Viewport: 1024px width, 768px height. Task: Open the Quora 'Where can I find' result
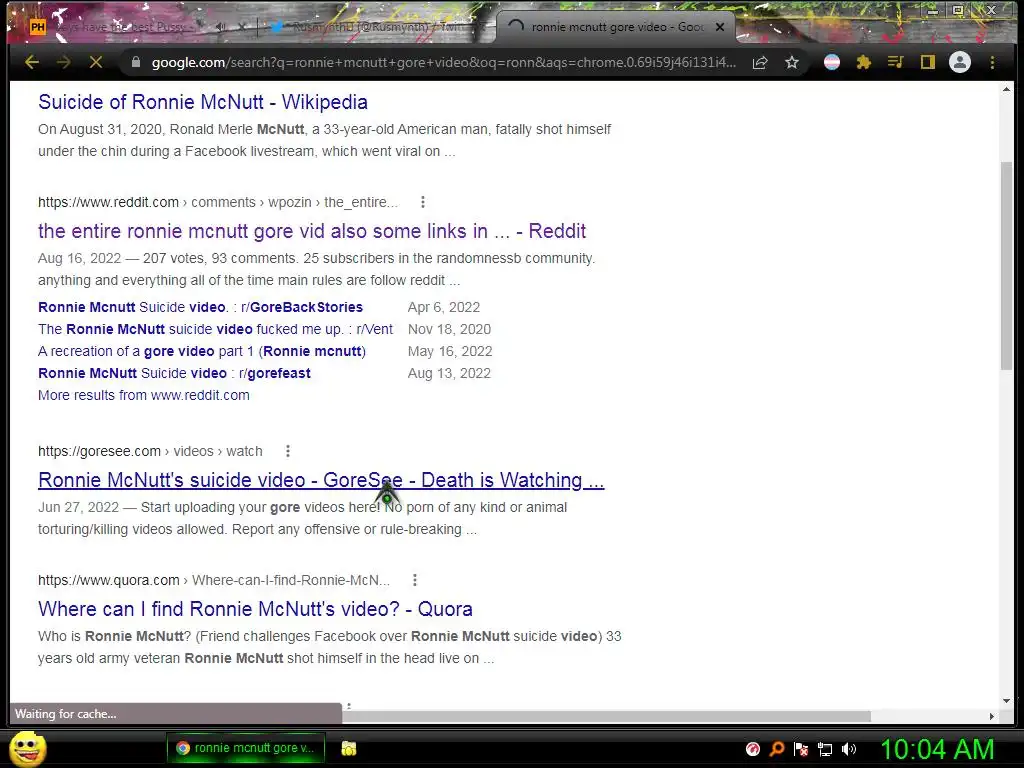coord(255,609)
